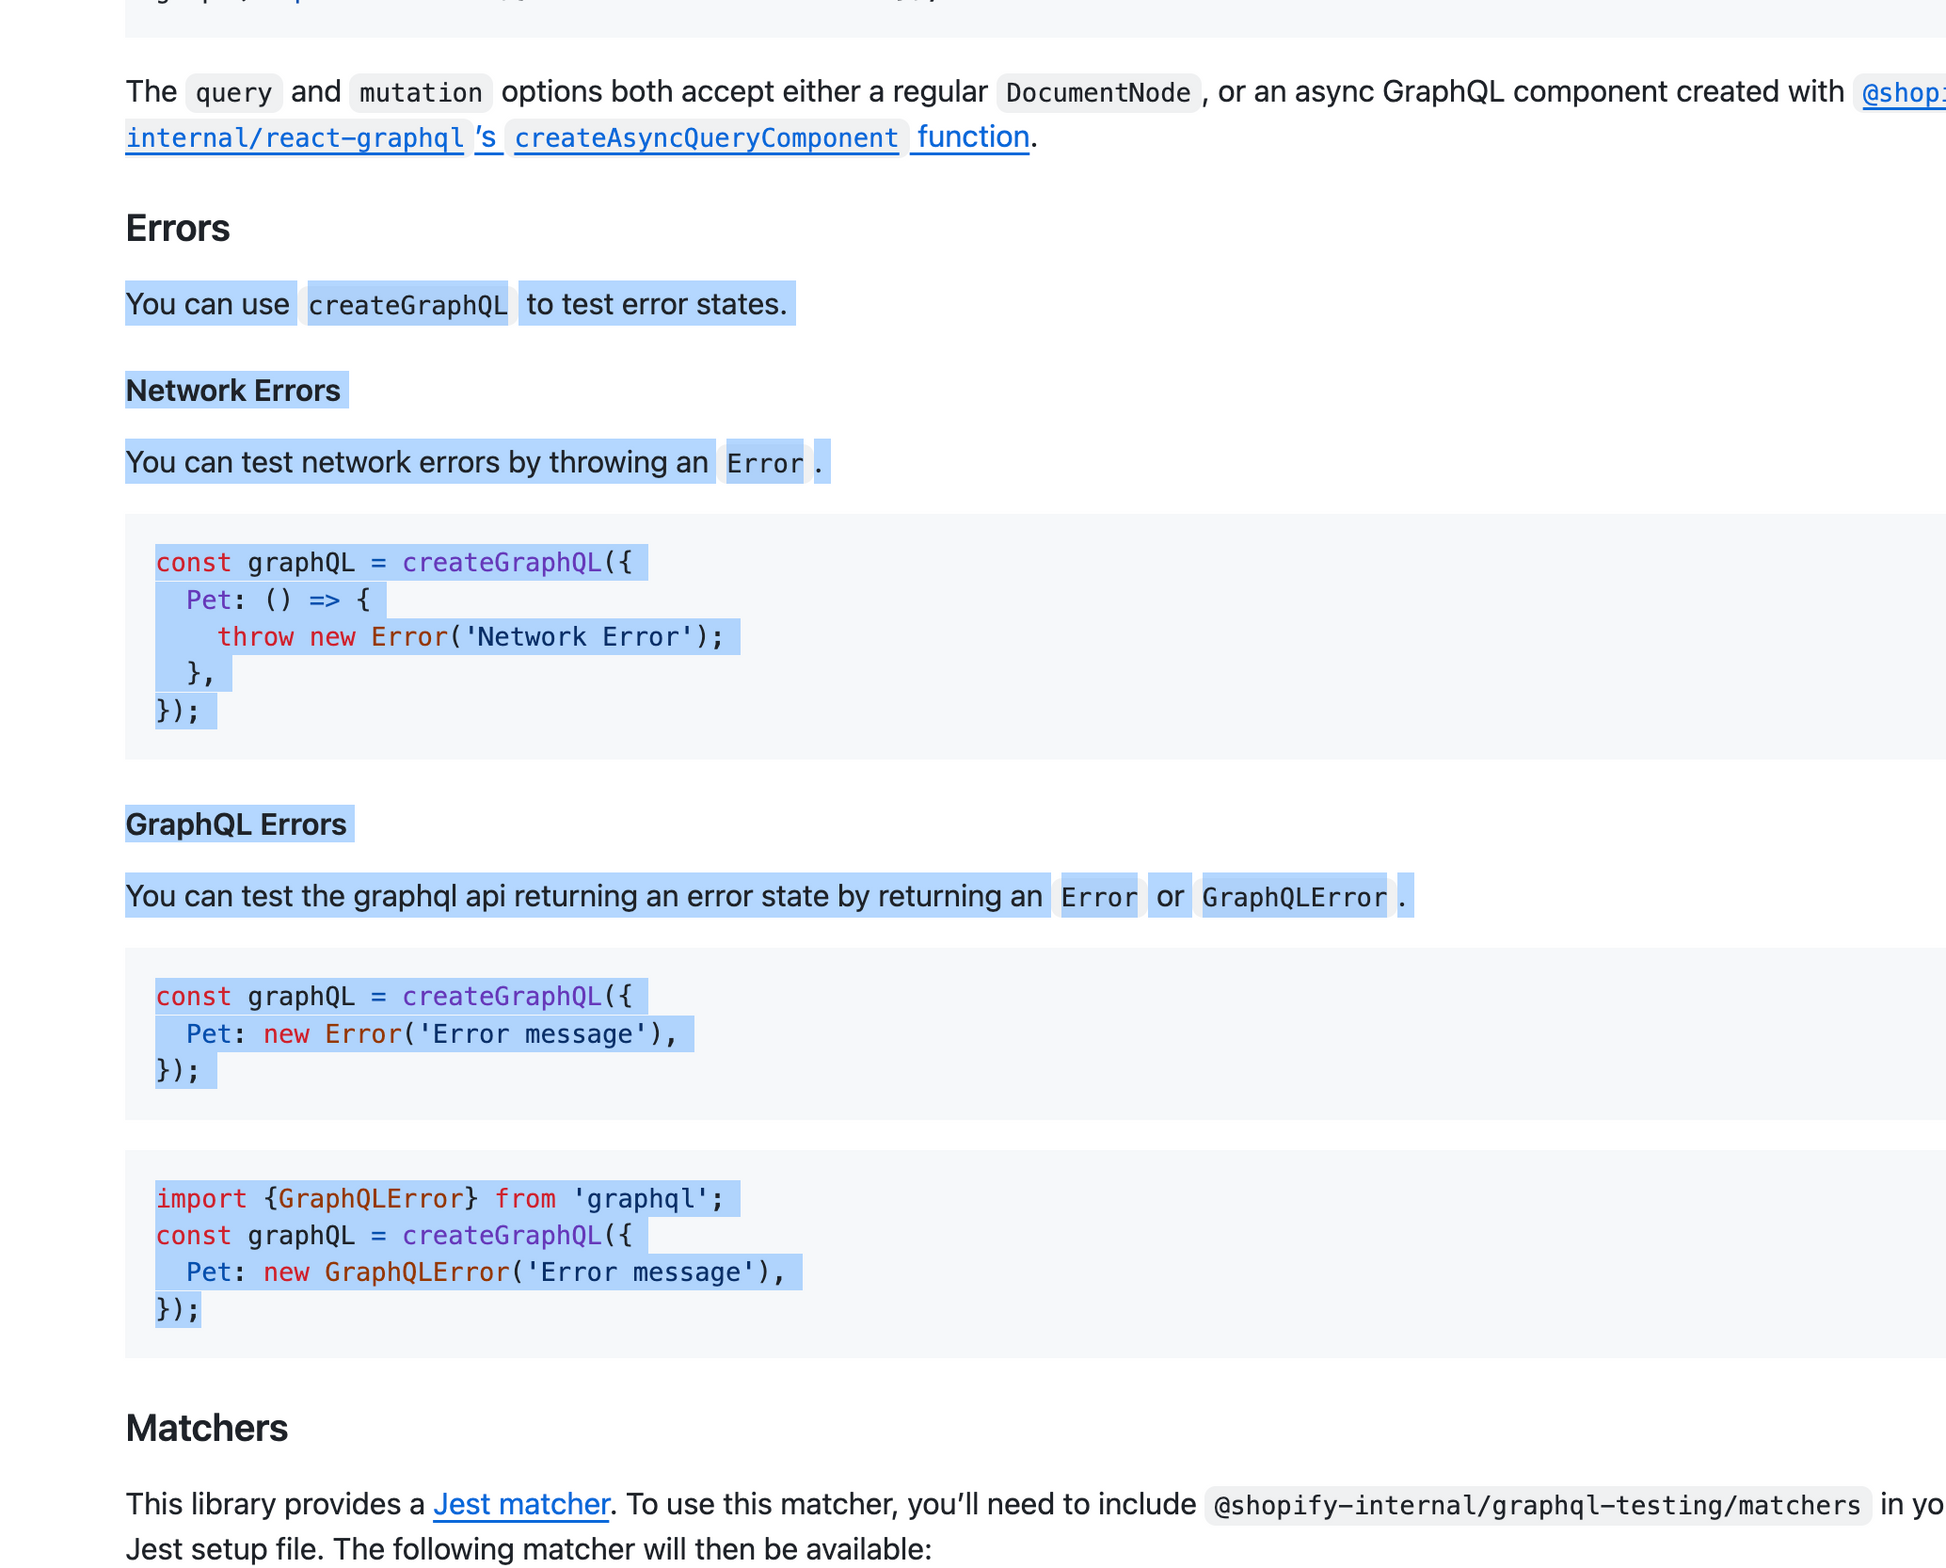The width and height of the screenshot is (1946, 1568).
Task: Click the partially visible @shopify link at right edge
Action: 1902,93
